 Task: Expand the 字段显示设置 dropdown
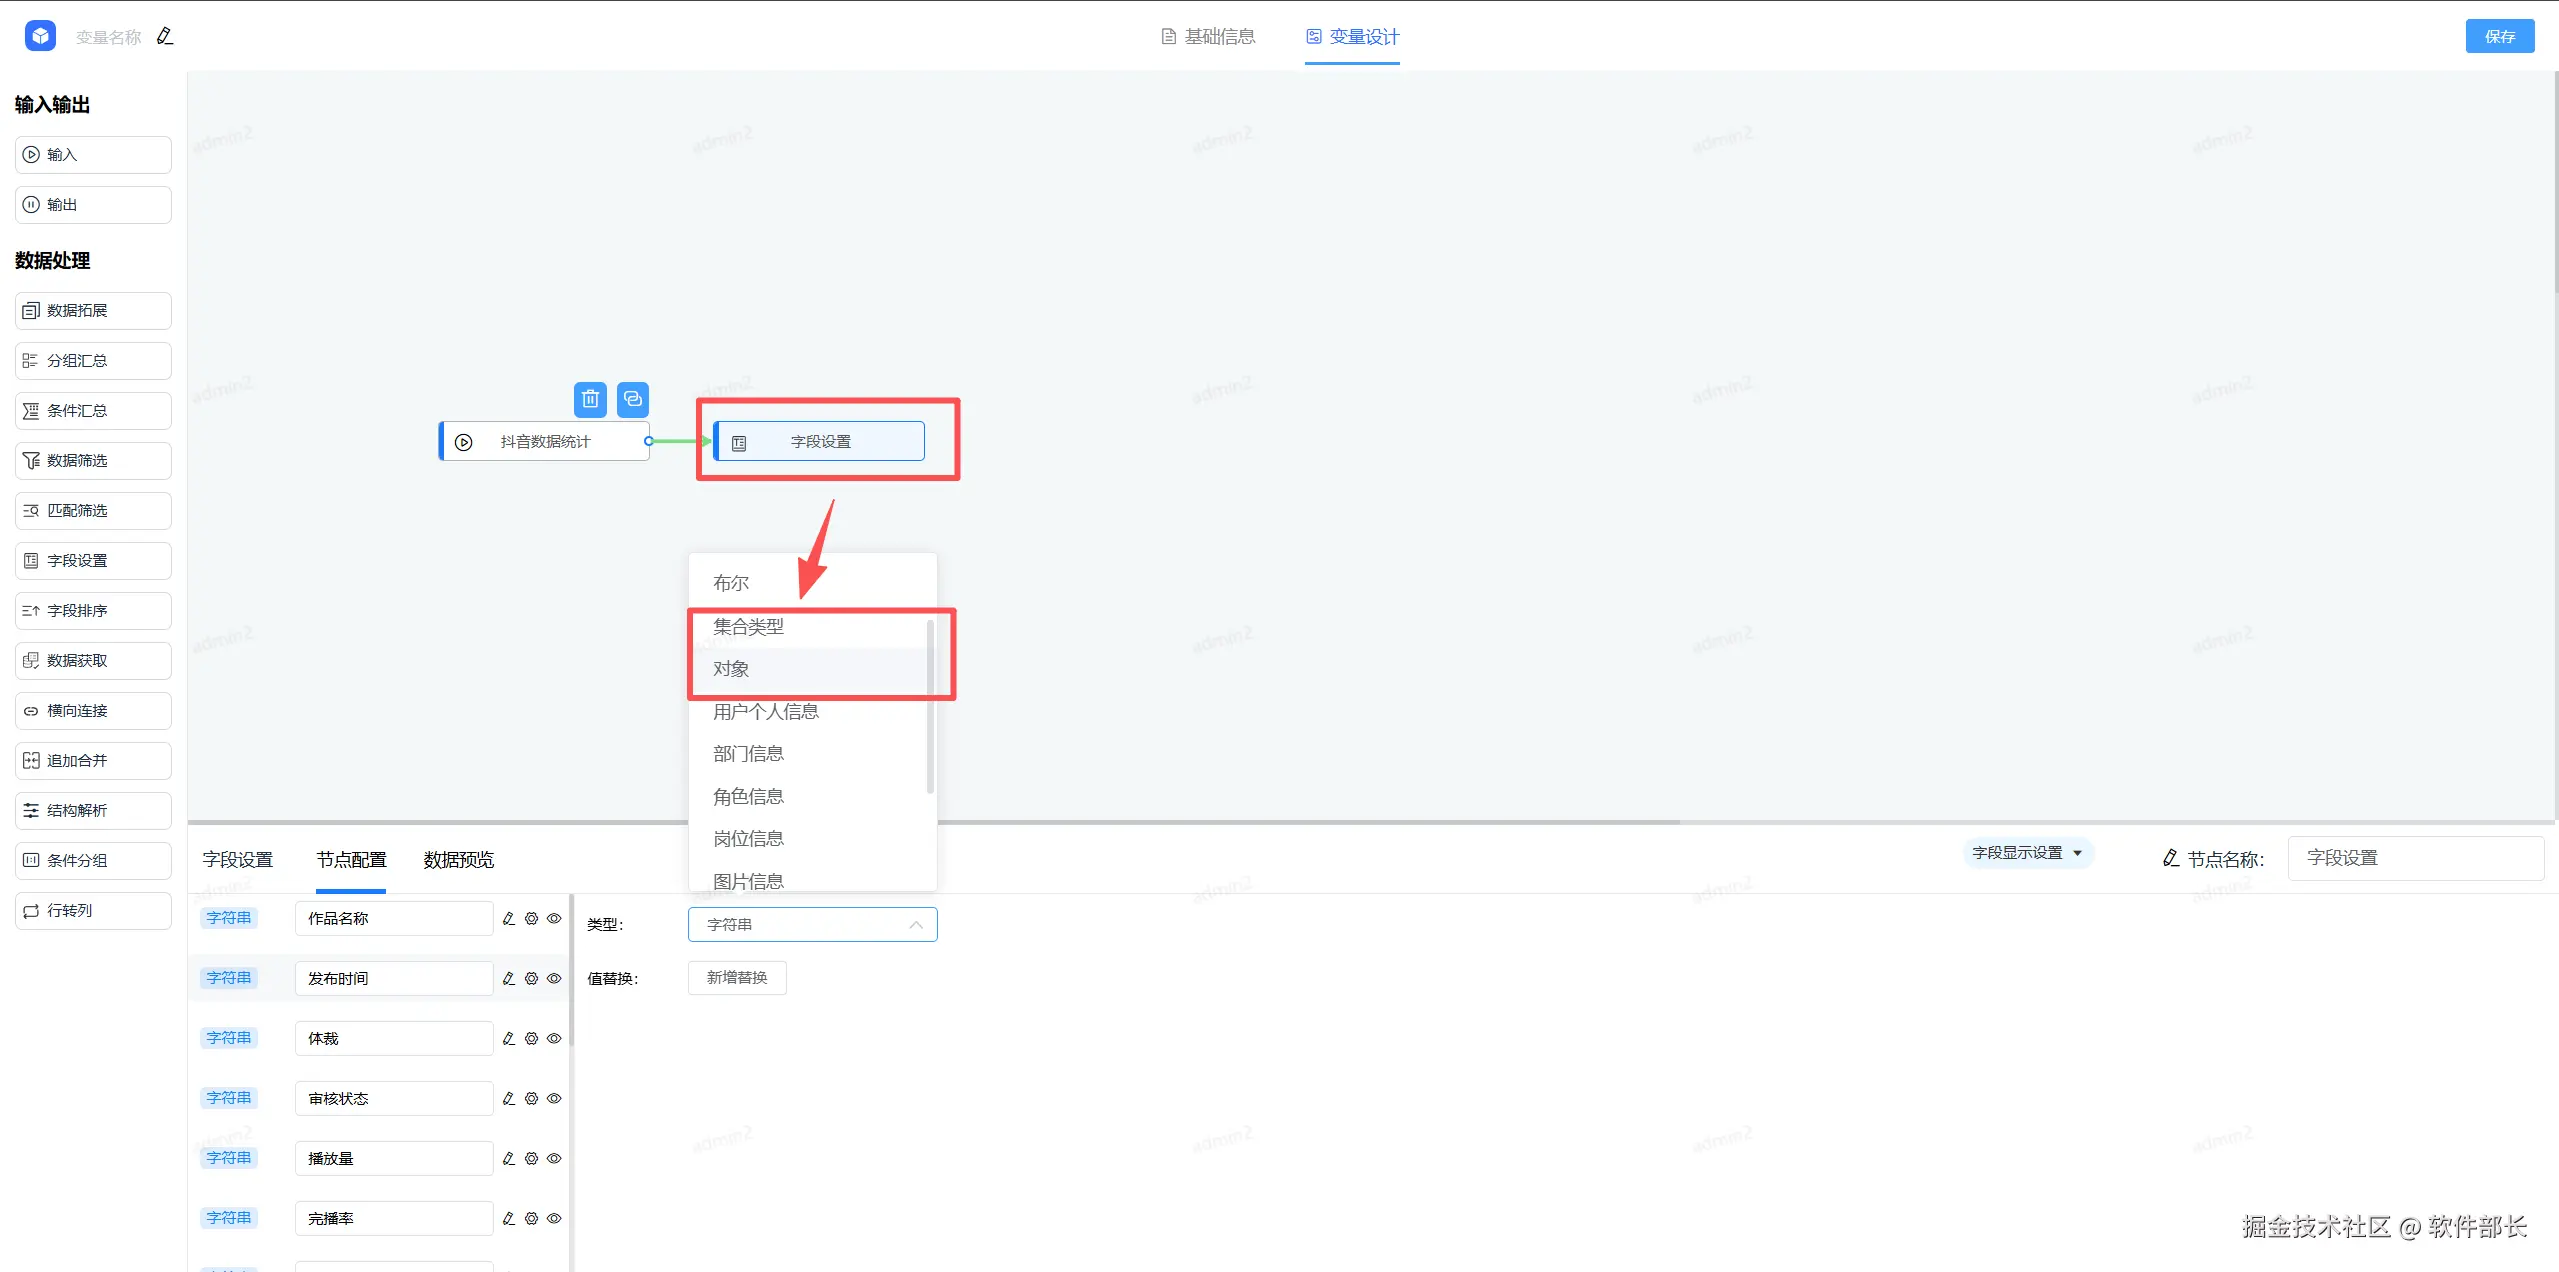point(2027,853)
